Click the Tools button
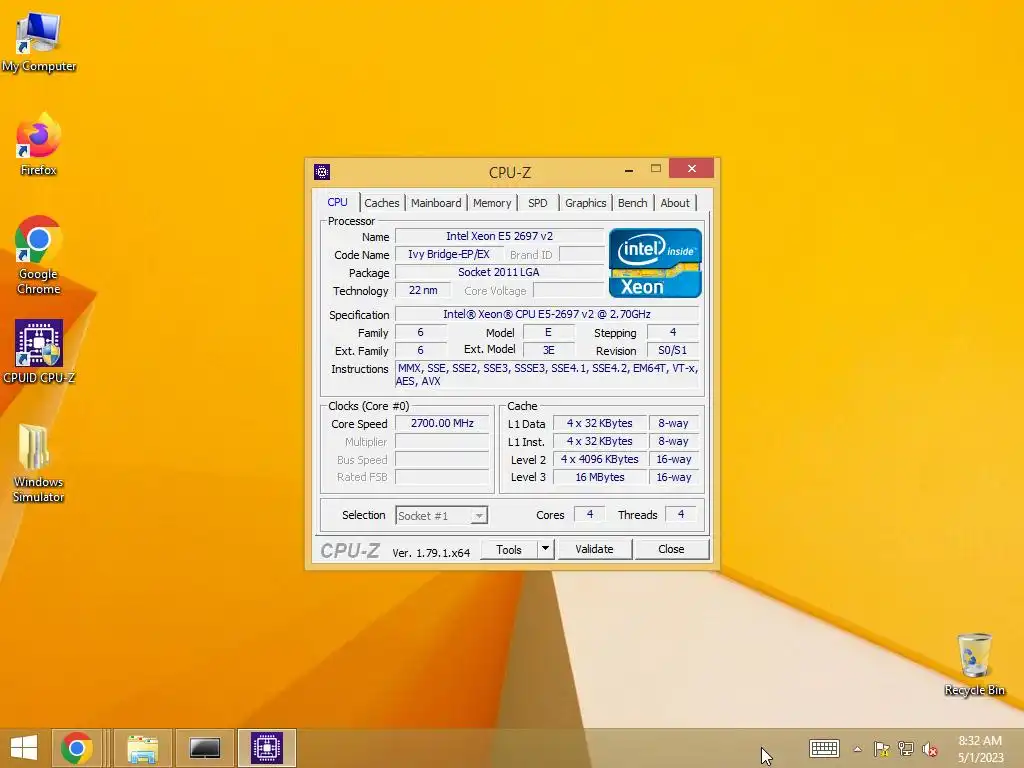1024x768 pixels. 509,549
